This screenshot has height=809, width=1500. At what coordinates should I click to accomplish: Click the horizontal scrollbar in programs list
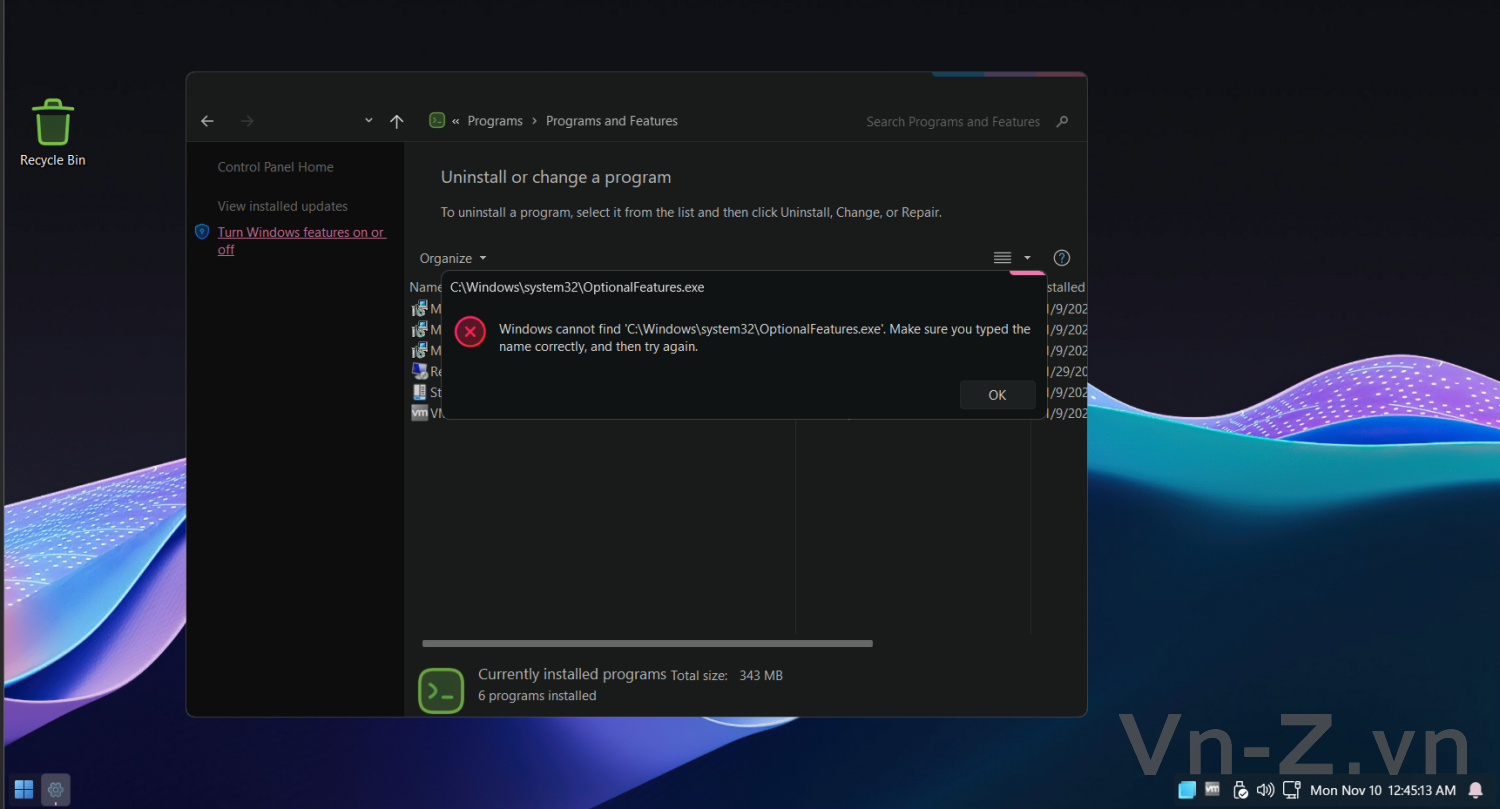click(x=647, y=644)
